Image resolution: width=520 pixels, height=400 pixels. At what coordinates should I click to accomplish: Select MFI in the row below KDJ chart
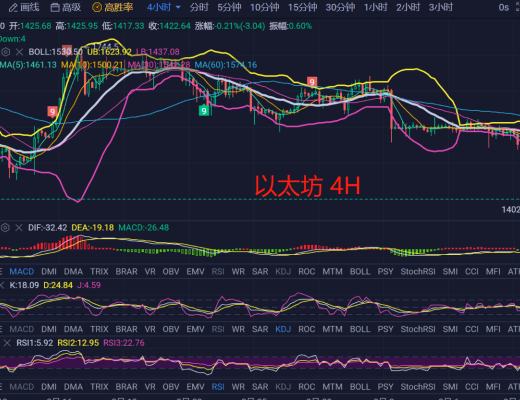point(493,329)
